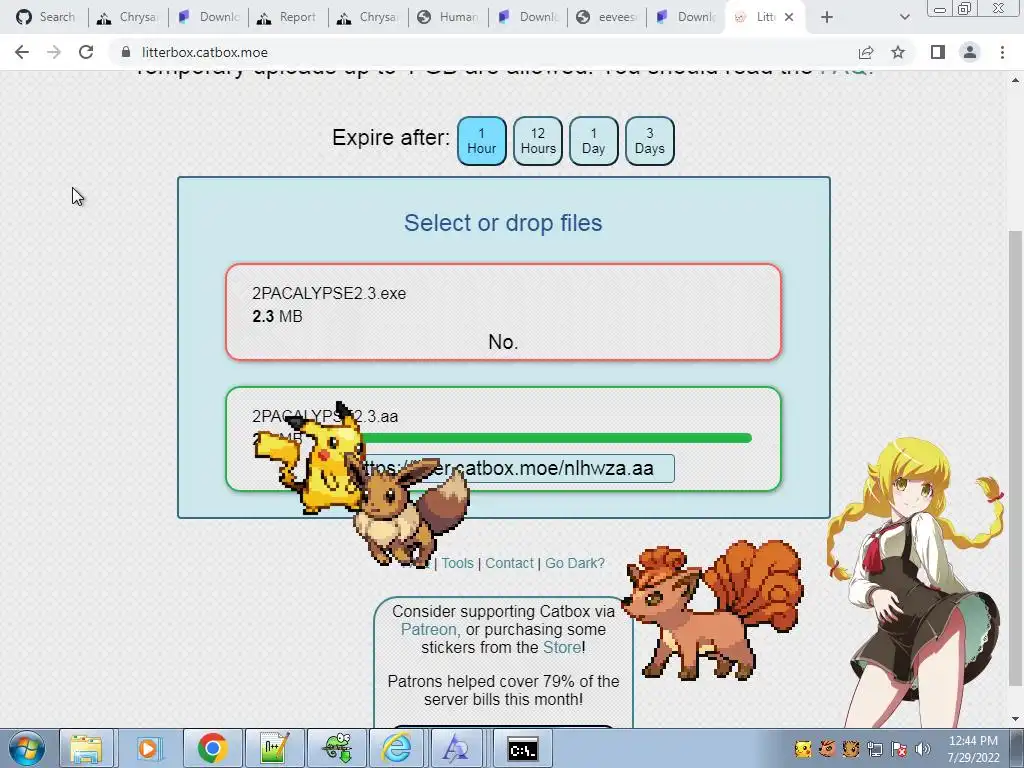Switch to the GitHub Search tab

[46, 17]
